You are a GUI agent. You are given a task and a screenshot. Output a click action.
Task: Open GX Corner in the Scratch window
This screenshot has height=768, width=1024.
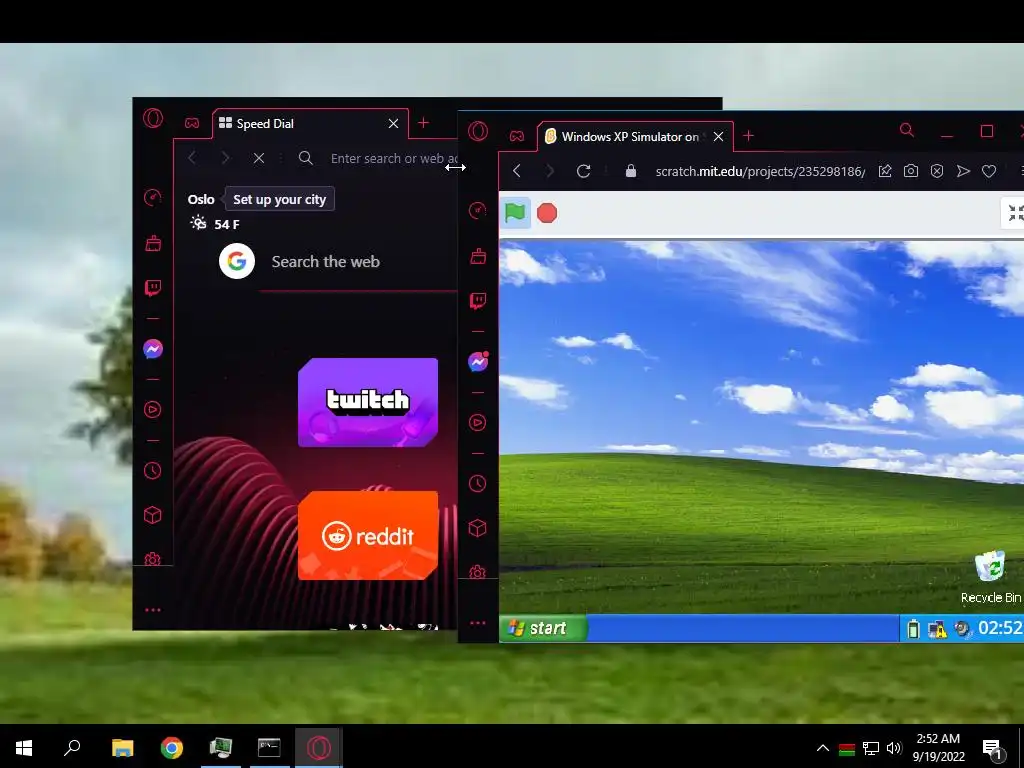[517, 136]
